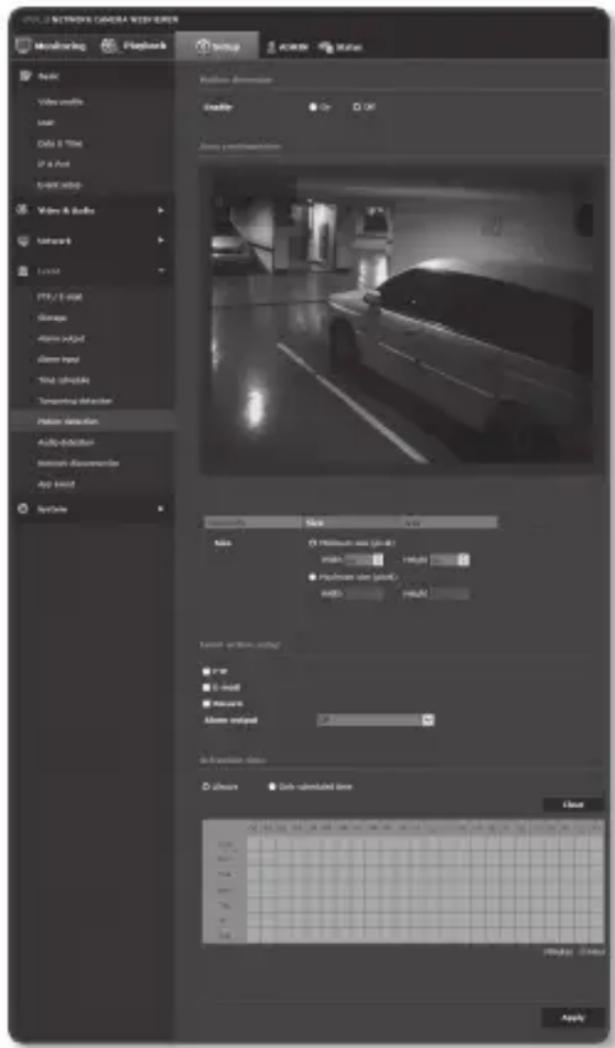
Task: Click the Event section icon
Action: coord(23,271)
